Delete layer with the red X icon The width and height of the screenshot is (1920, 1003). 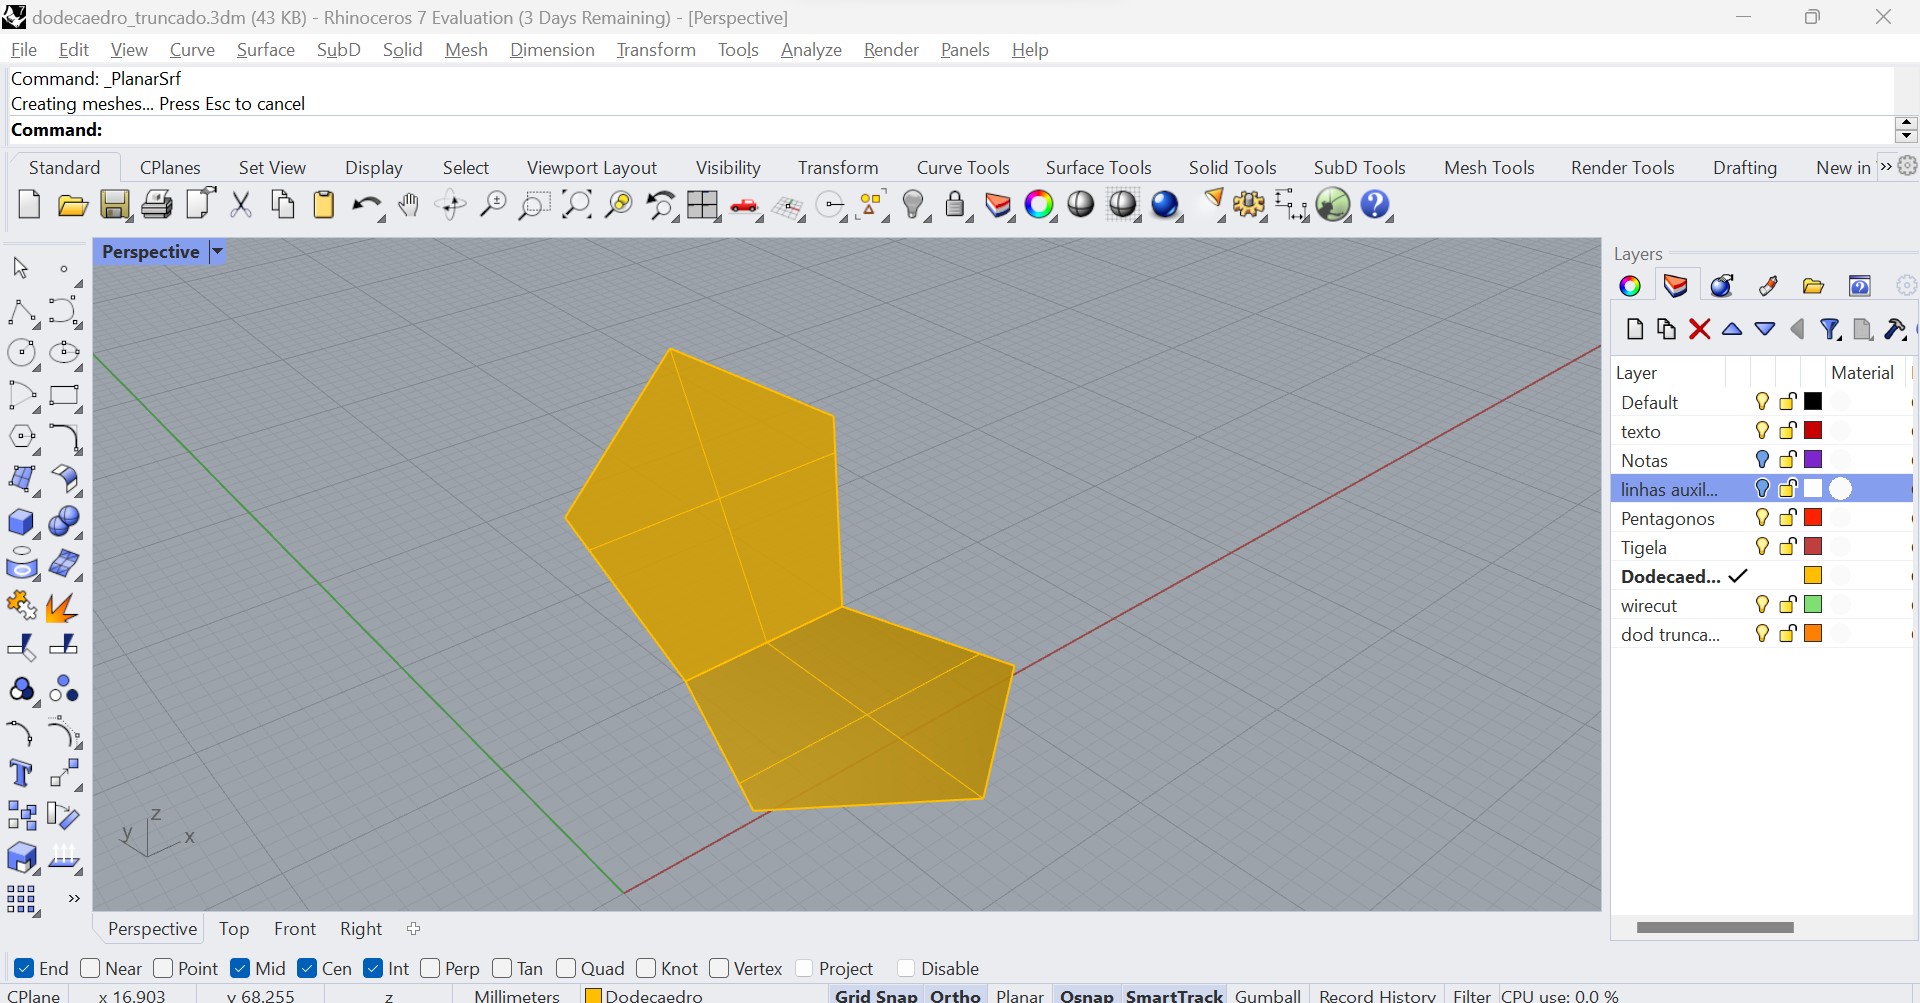click(x=1699, y=329)
